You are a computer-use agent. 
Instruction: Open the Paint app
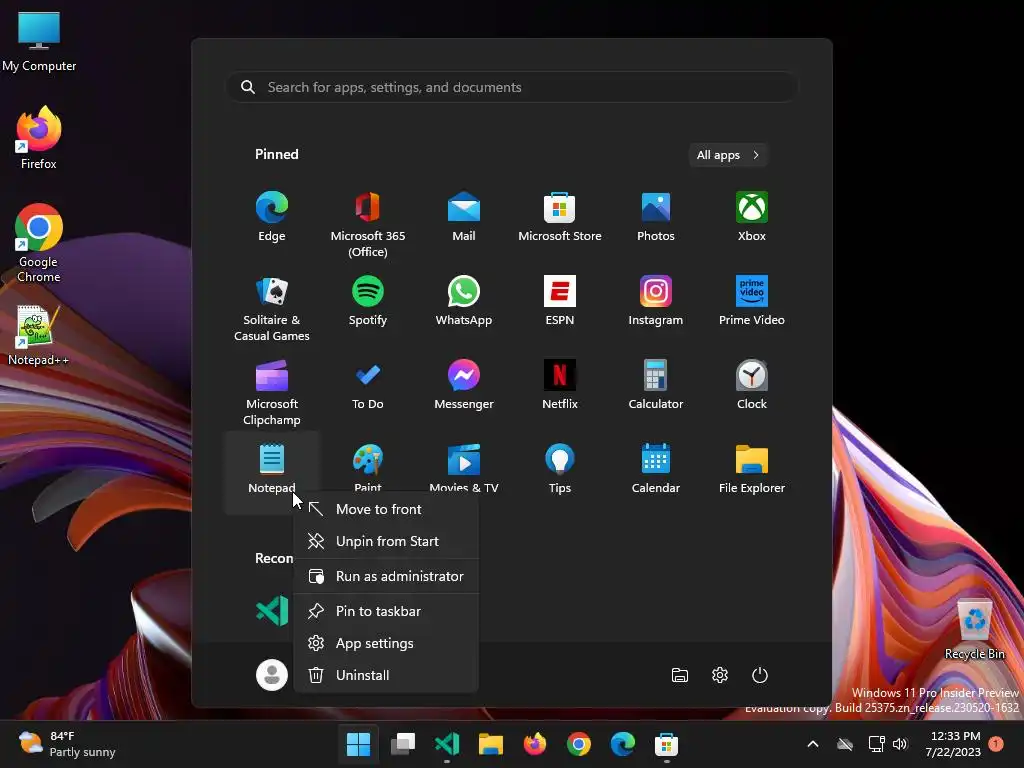(x=368, y=468)
